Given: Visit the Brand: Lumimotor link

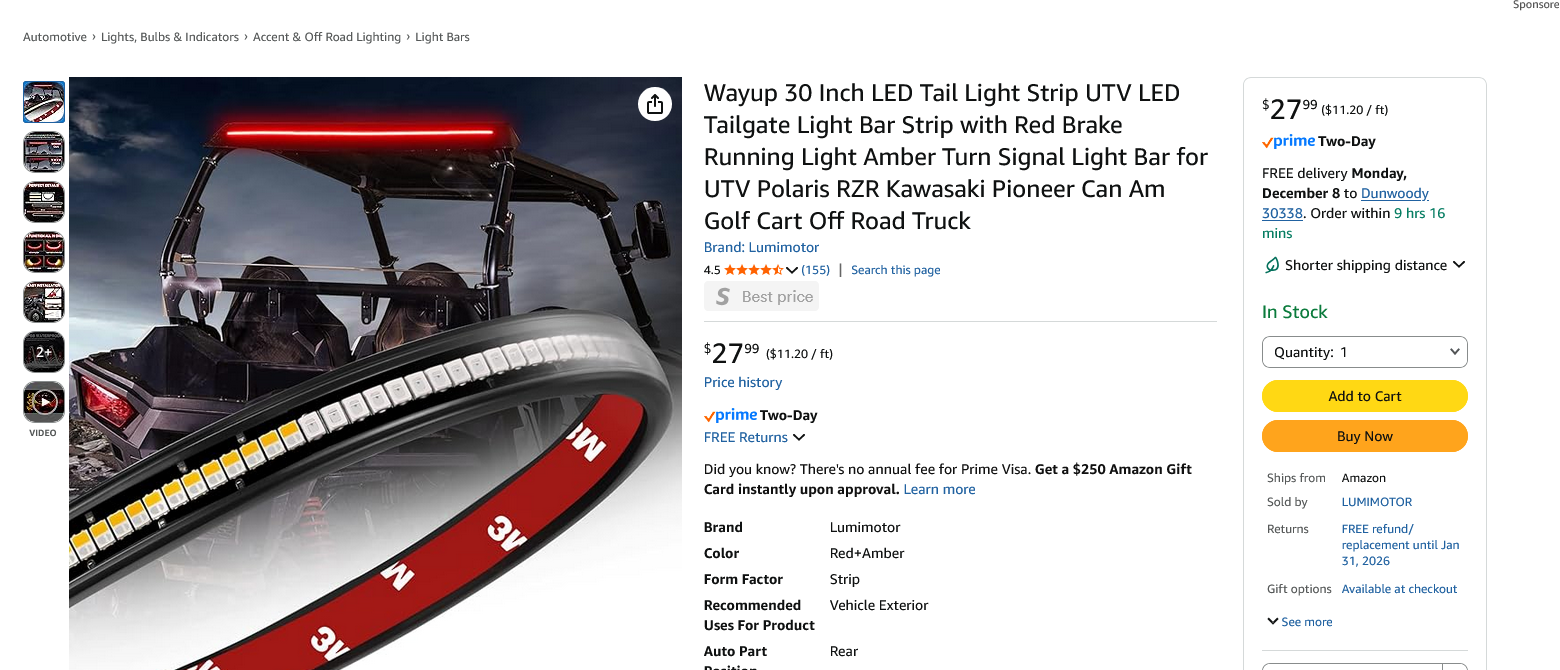Looking at the screenshot, I should pos(761,247).
